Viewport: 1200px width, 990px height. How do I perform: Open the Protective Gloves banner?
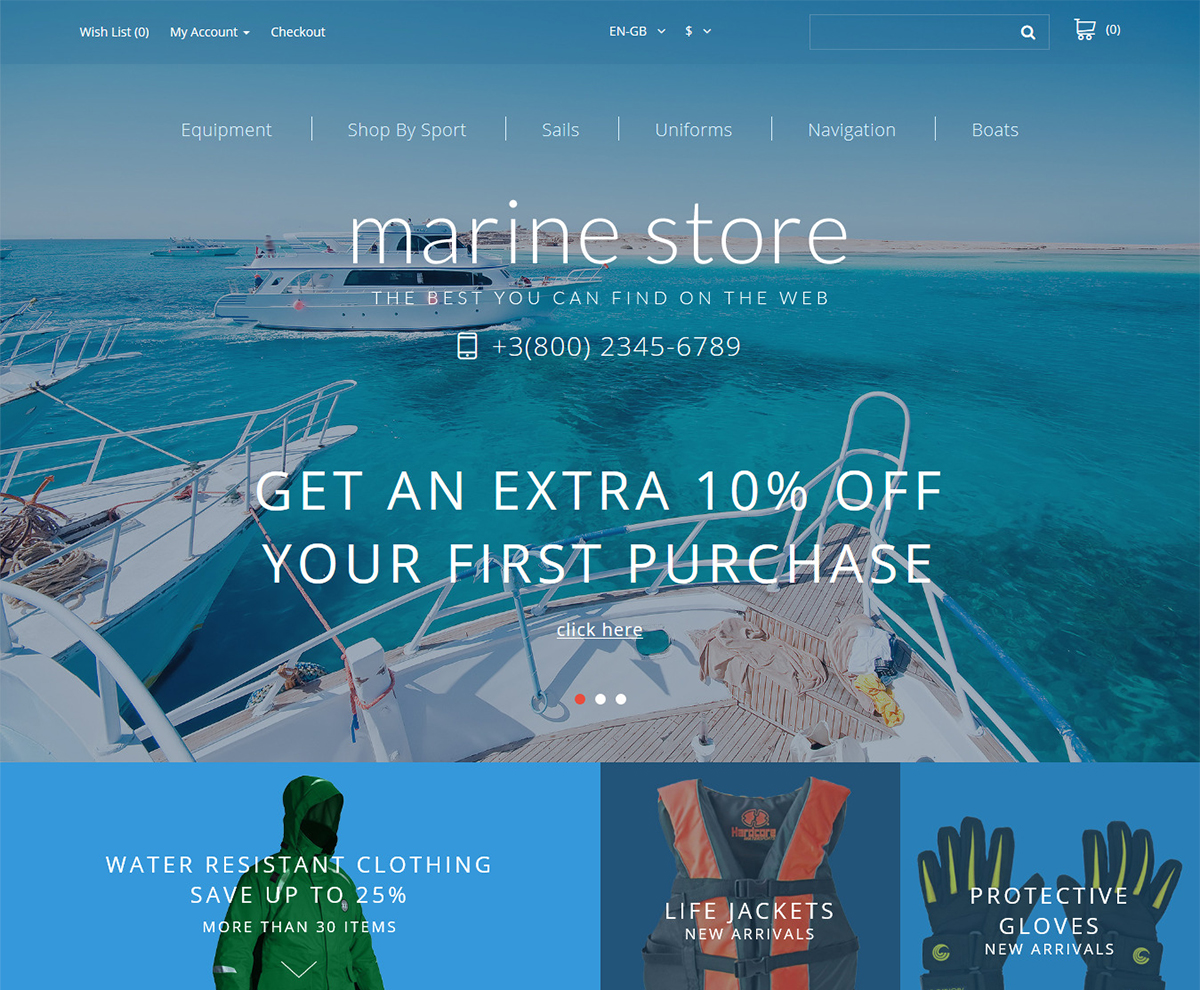tap(1050, 876)
